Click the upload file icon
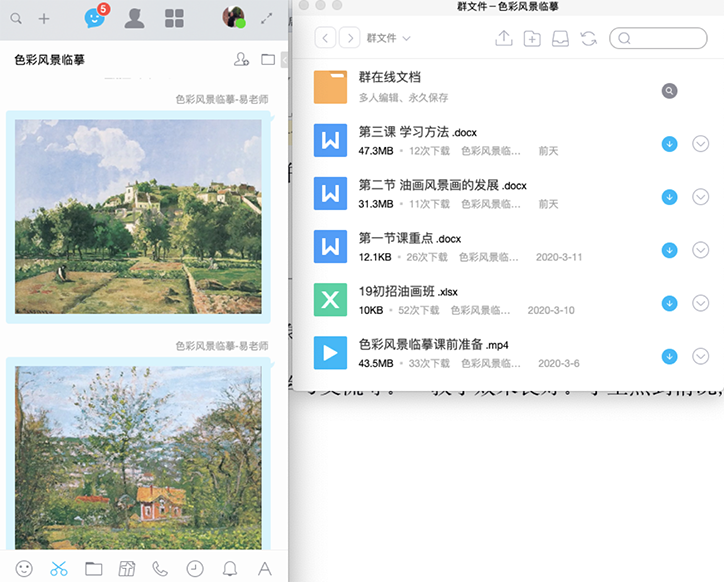The height and width of the screenshot is (582, 724). pyautogui.click(x=504, y=38)
